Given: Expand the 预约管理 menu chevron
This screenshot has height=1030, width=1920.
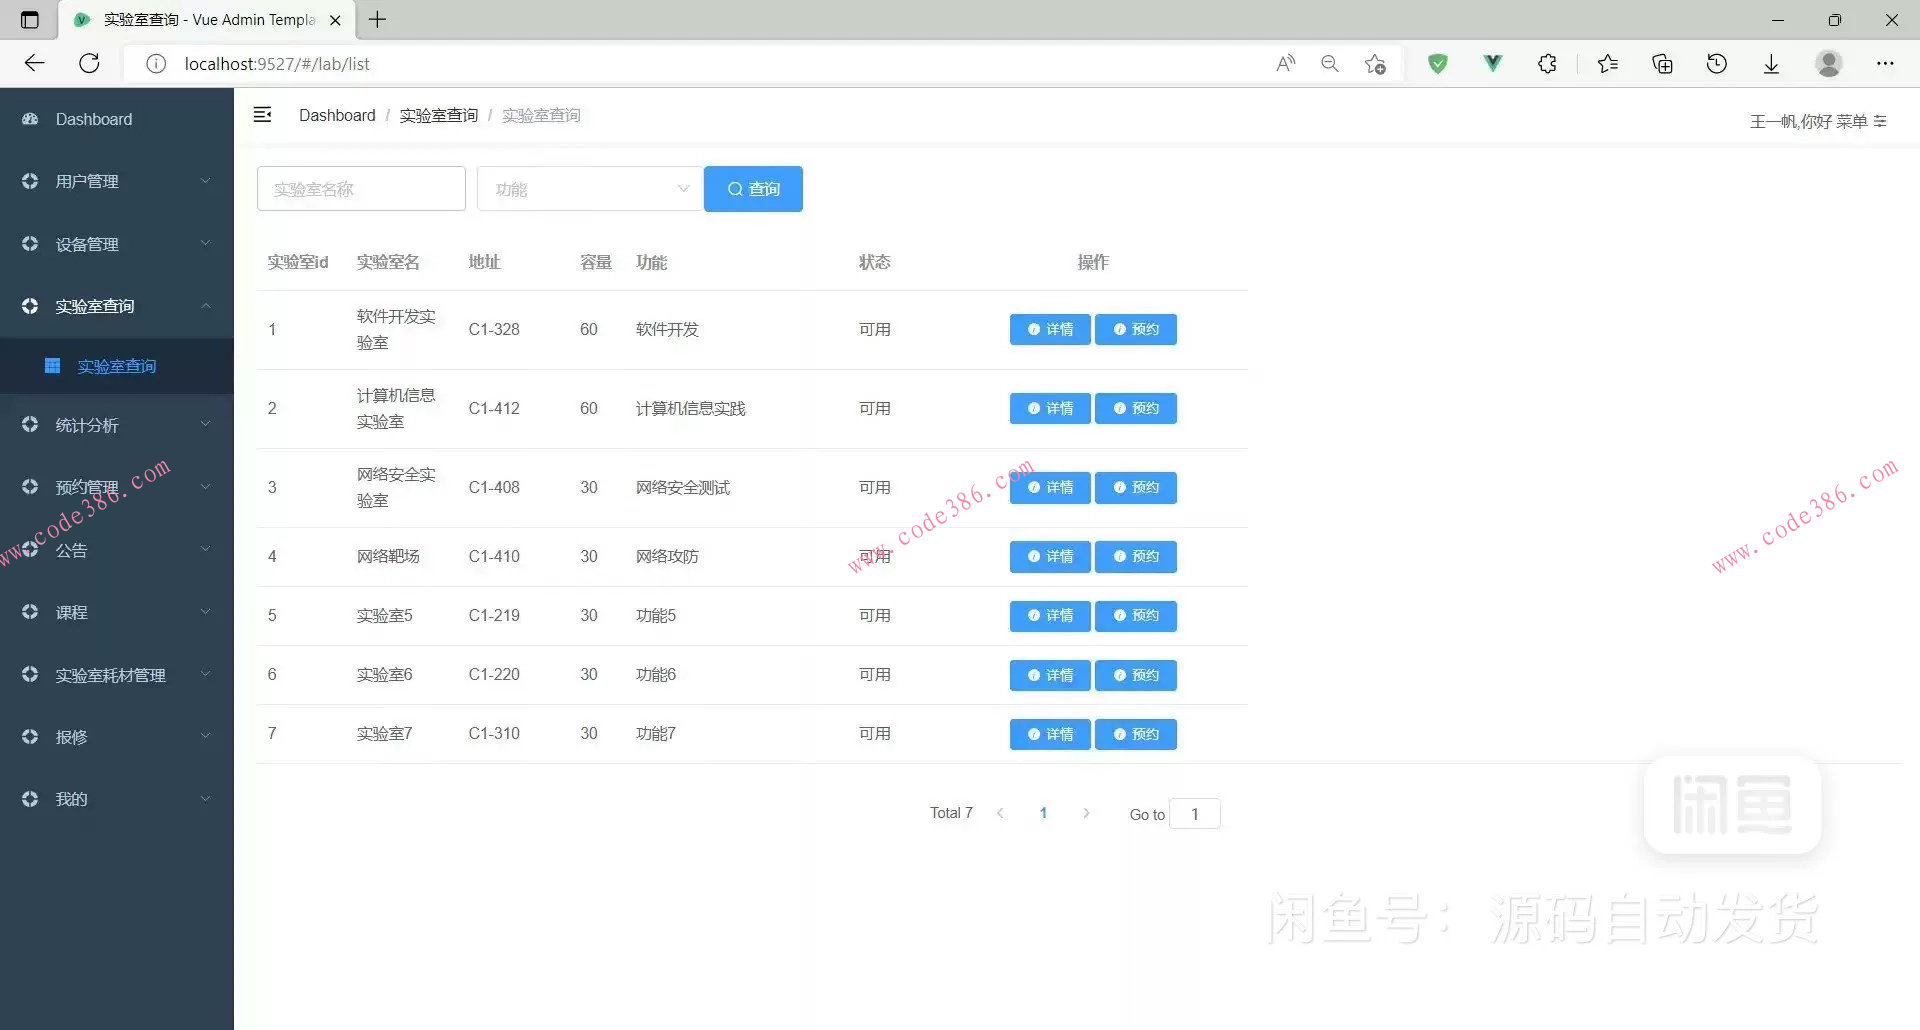Looking at the screenshot, I should tap(206, 487).
